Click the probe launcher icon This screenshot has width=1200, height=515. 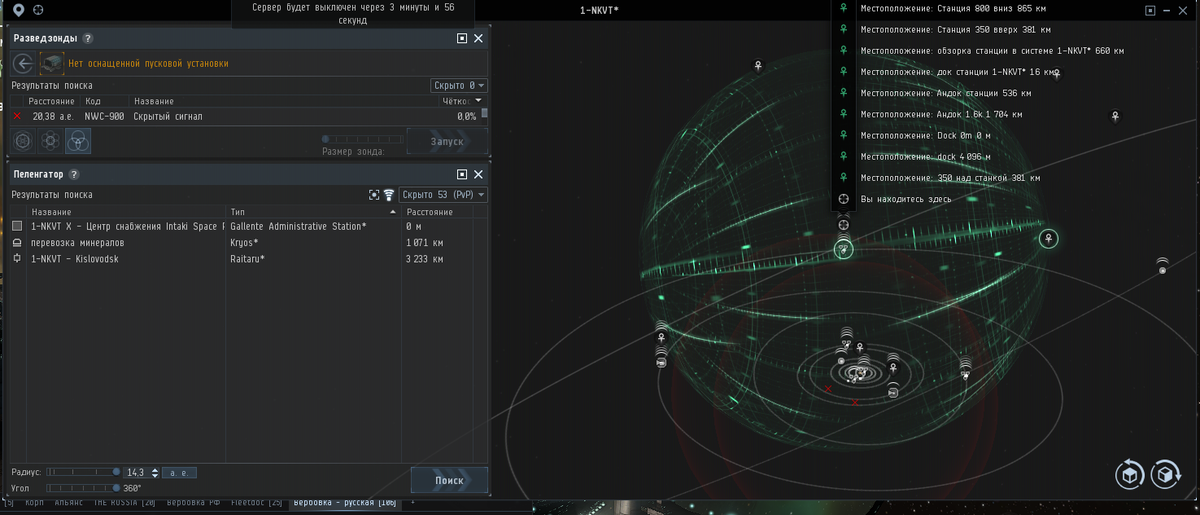point(51,63)
